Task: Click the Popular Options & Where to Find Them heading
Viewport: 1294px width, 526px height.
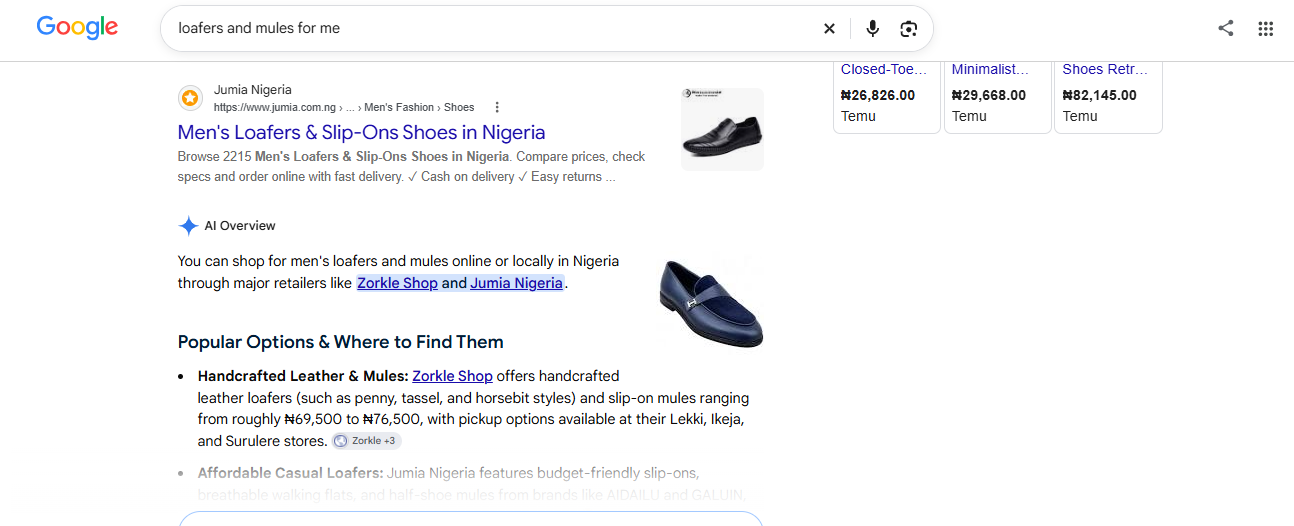Action: pos(340,342)
